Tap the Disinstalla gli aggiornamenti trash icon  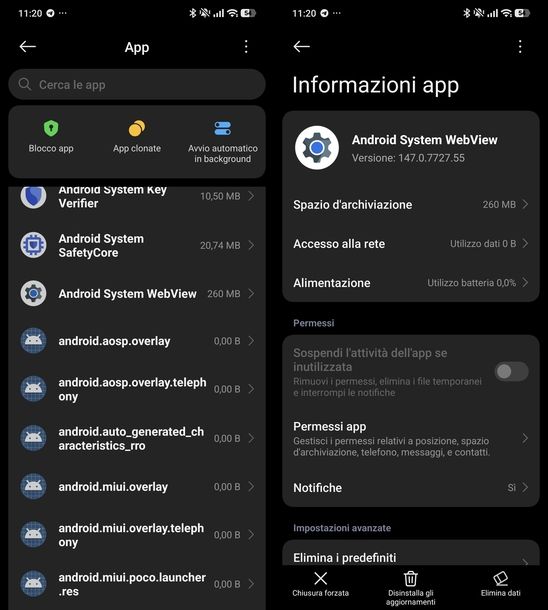coord(411,578)
